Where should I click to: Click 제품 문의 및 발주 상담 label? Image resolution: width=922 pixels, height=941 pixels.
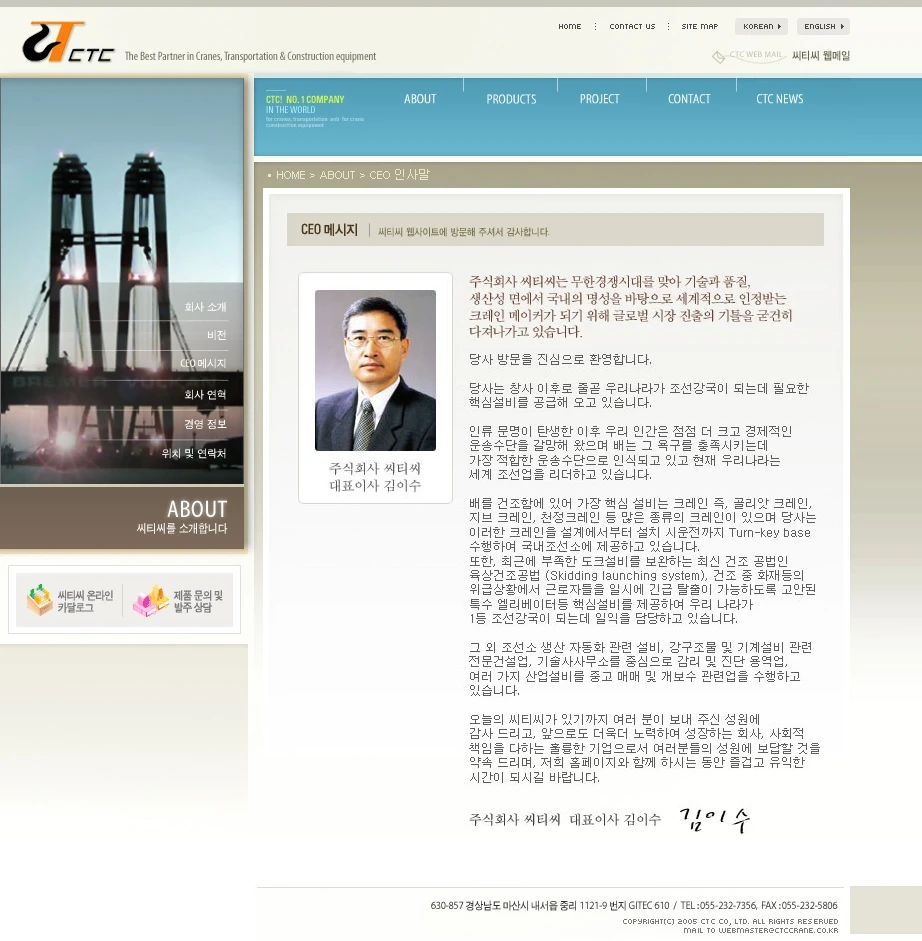point(198,601)
